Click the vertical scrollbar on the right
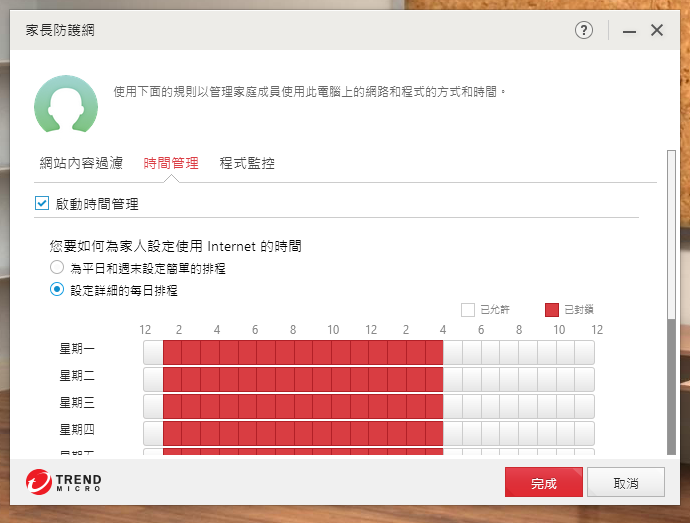The image size is (690, 523). pos(671,250)
